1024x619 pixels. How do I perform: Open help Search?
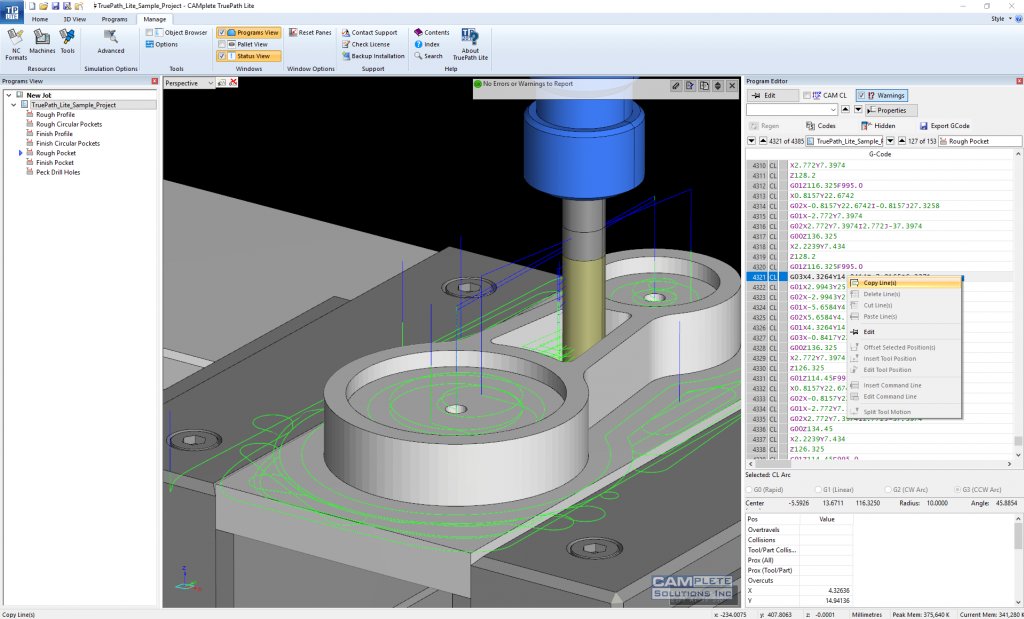click(x=428, y=56)
